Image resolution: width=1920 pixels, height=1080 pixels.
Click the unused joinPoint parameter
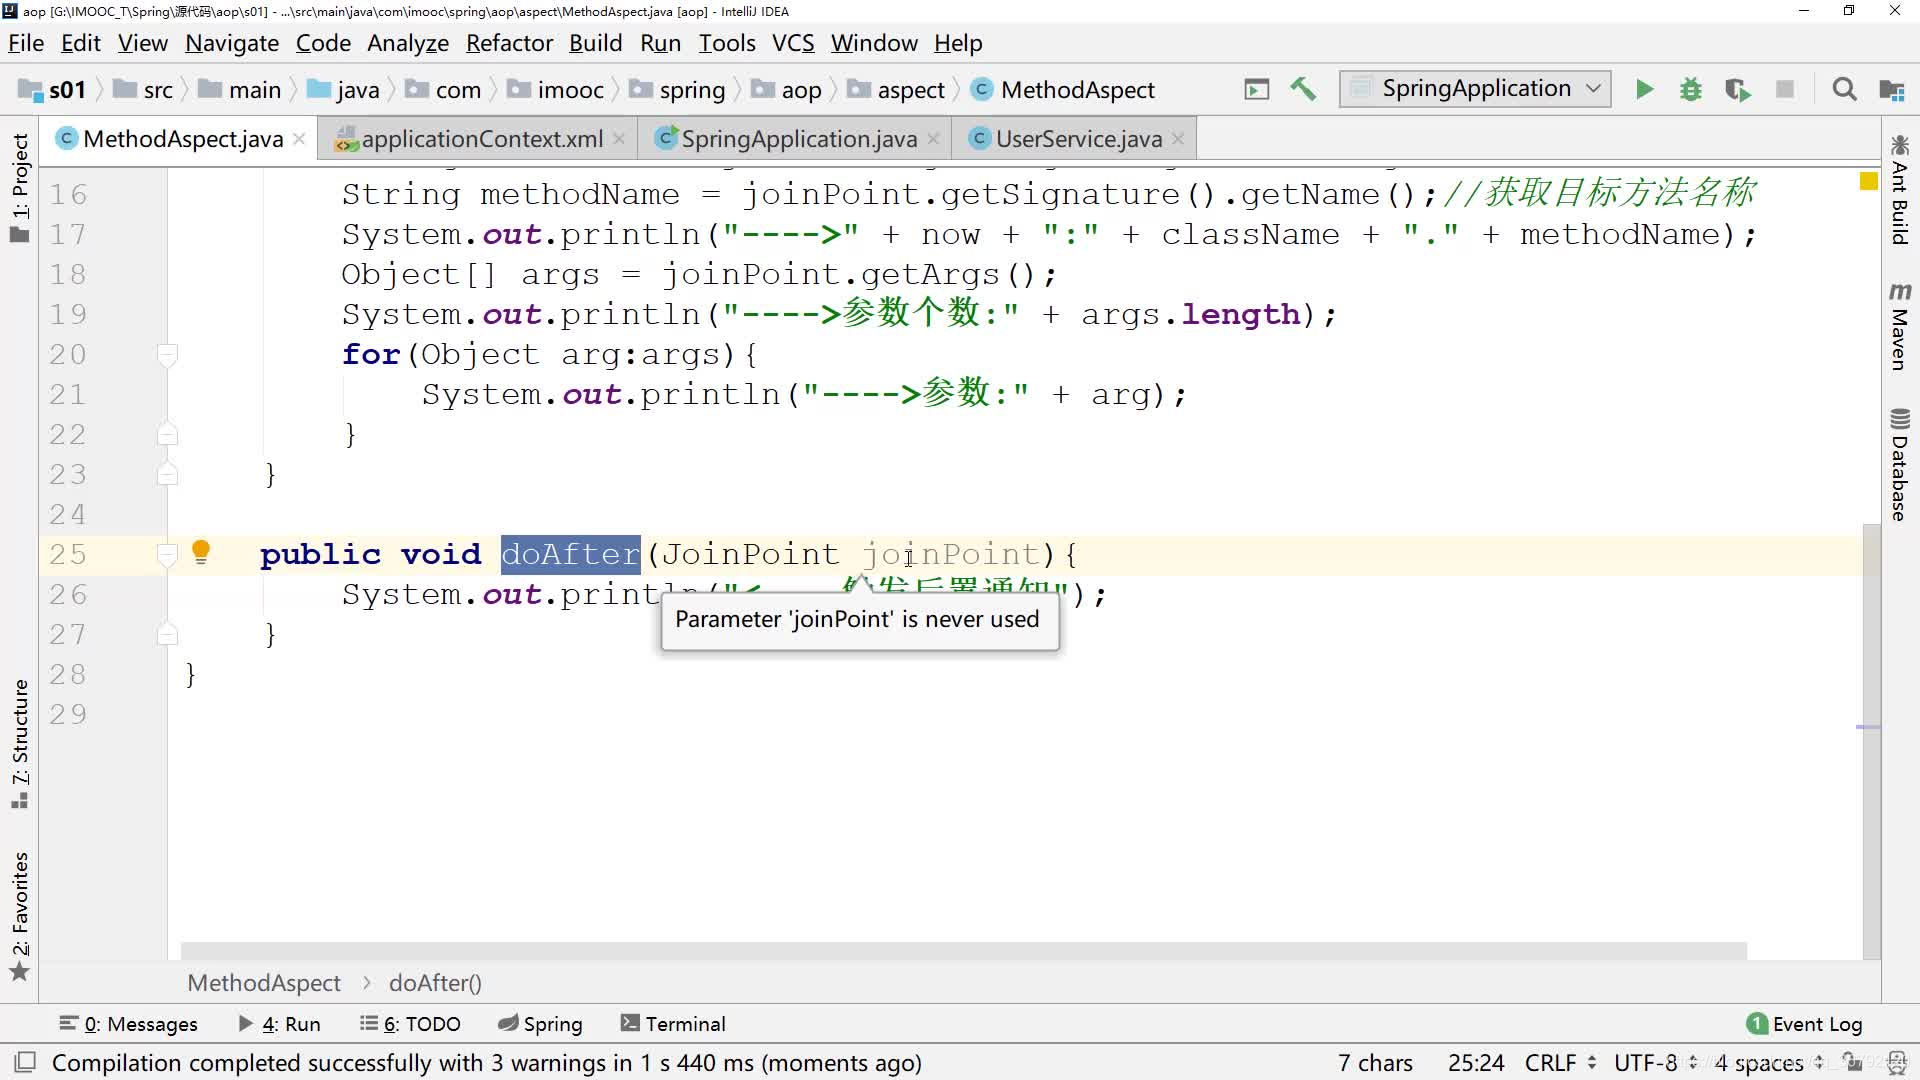pyautogui.click(x=950, y=554)
